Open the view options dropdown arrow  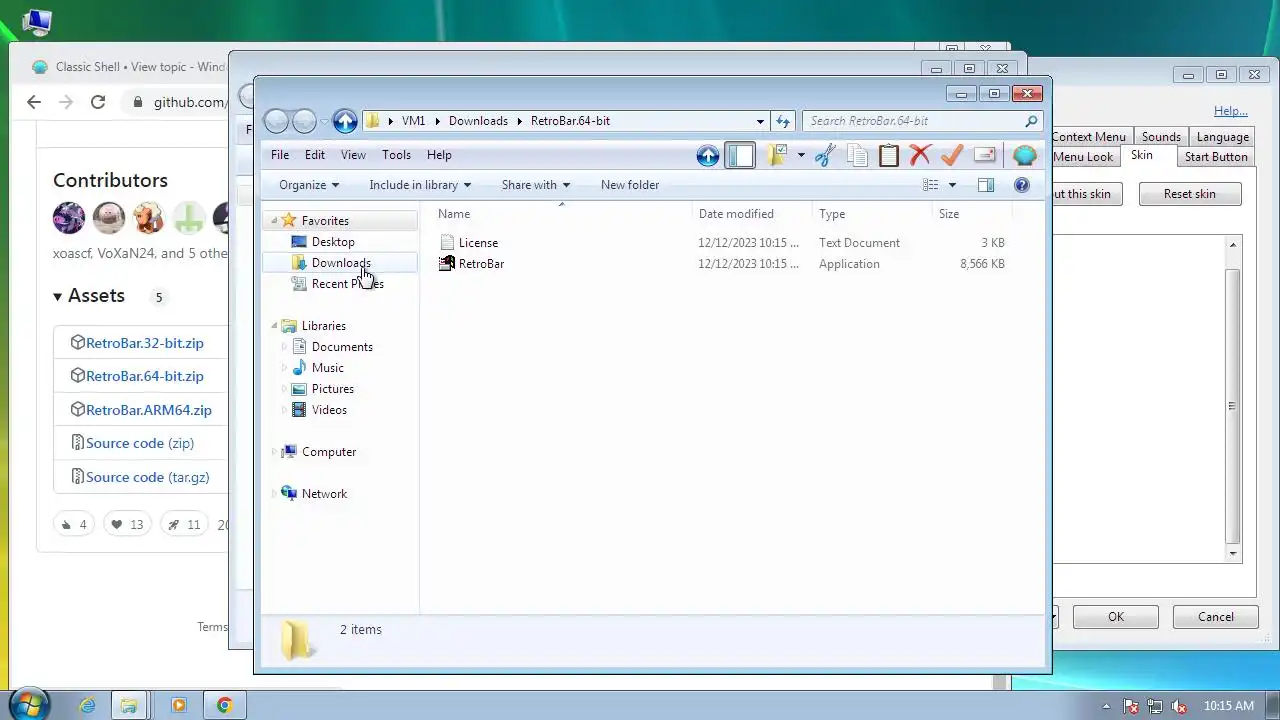point(952,185)
